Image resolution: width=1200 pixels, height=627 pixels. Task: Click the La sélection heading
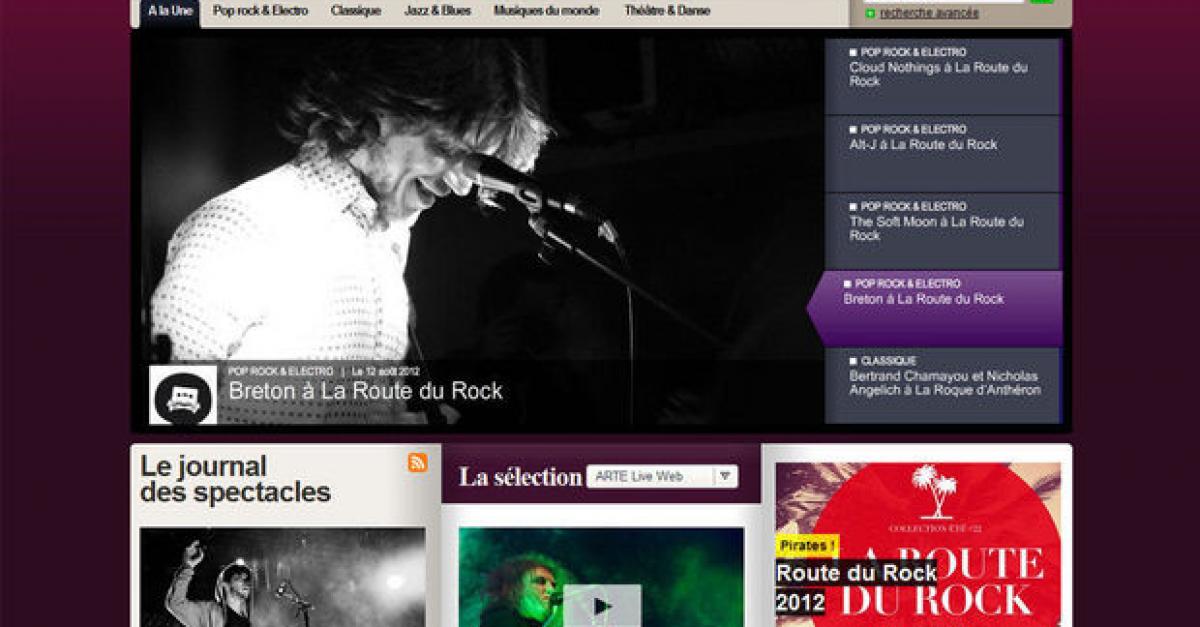(520, 477)
